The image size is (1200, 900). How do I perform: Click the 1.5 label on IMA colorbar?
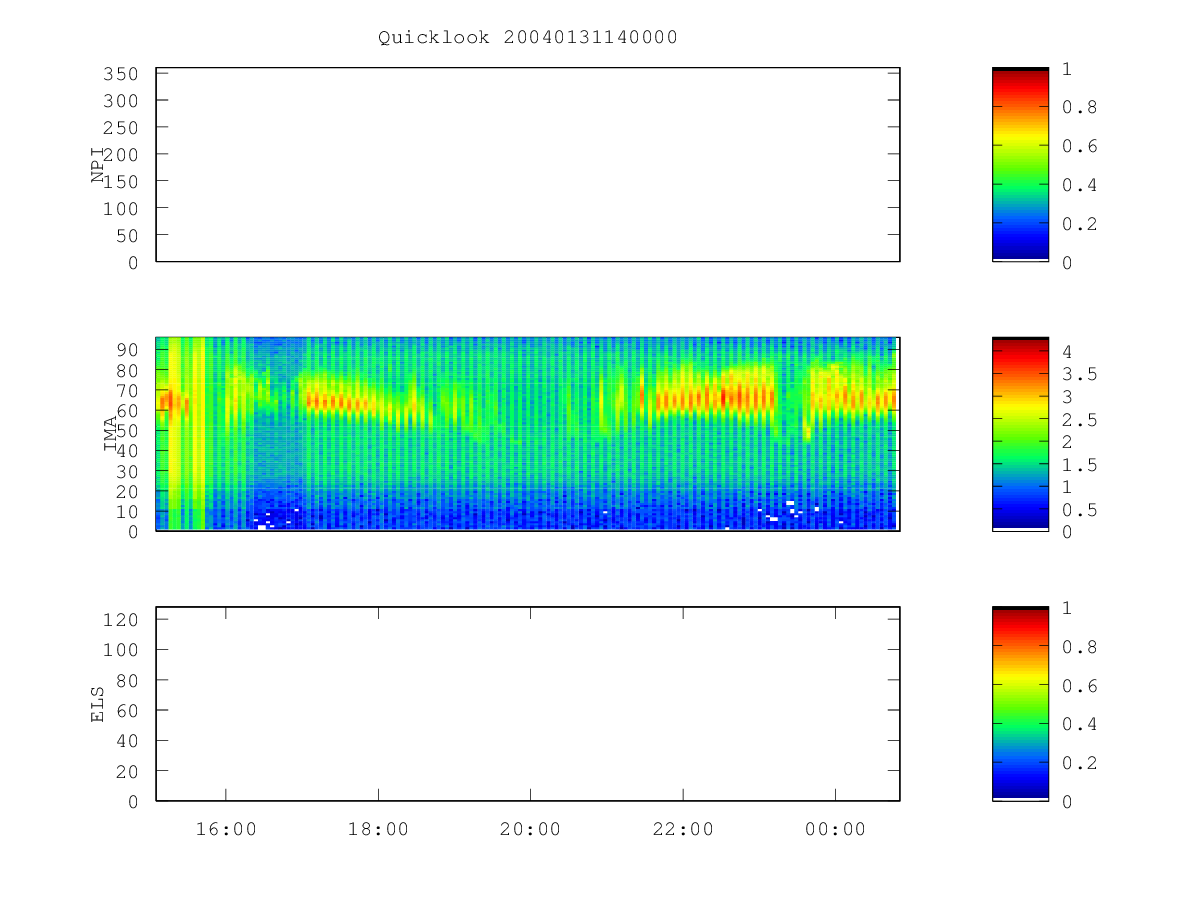pos(1079,464)
